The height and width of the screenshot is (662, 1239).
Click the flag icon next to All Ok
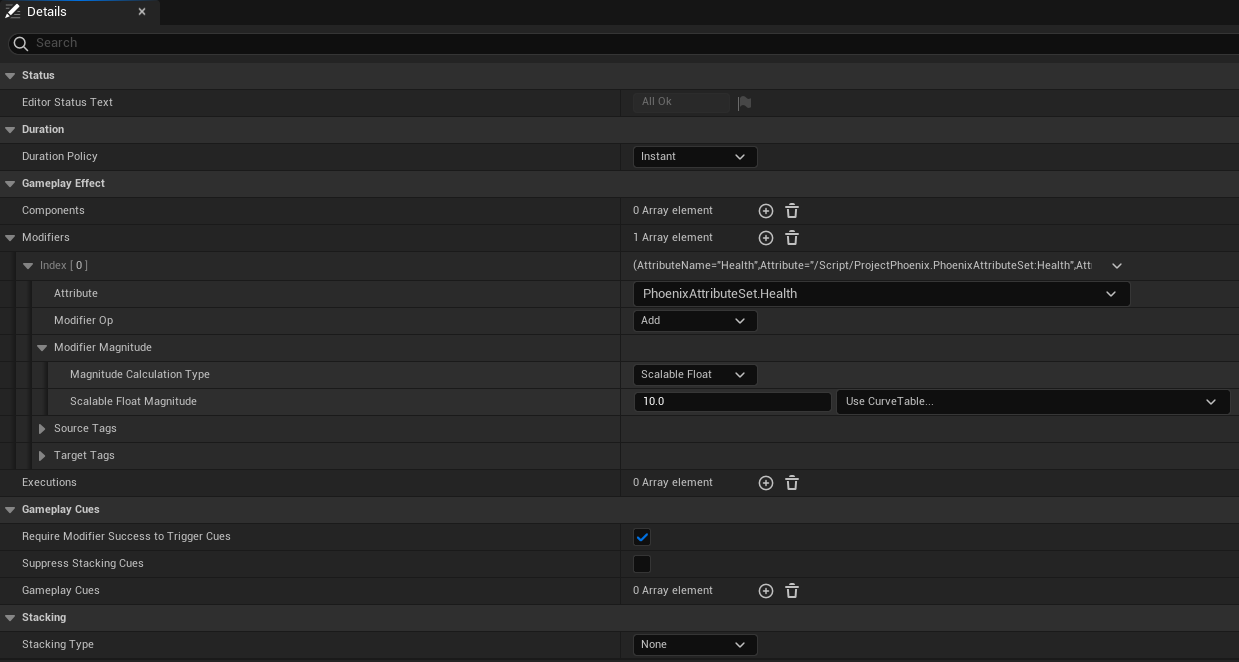[x=744, y=102]
